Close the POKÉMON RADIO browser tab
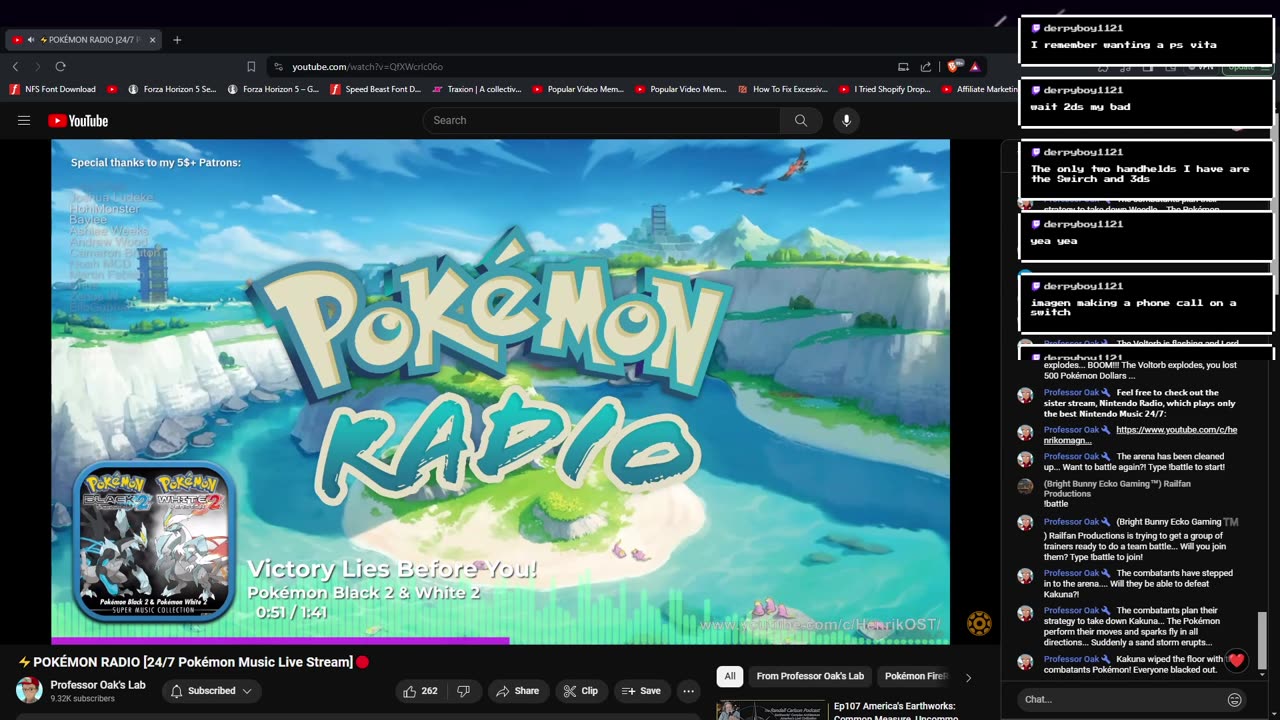 [152, 40]
